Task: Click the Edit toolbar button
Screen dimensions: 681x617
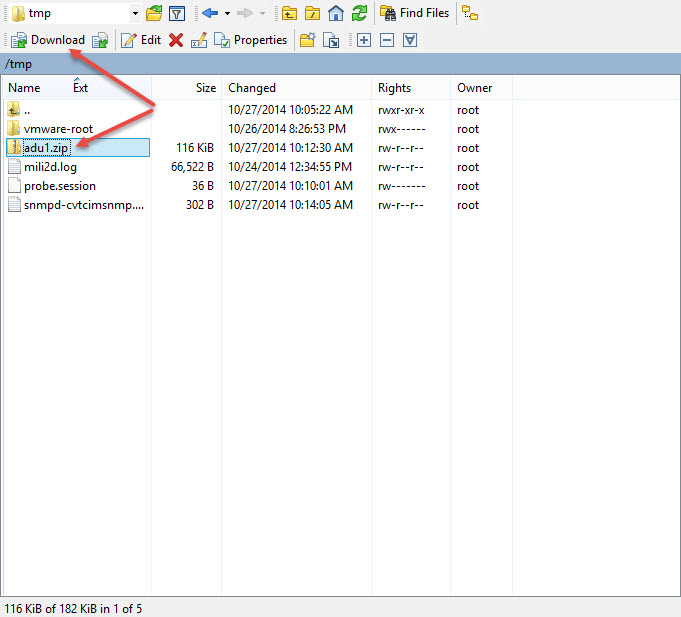Action: 141,40
